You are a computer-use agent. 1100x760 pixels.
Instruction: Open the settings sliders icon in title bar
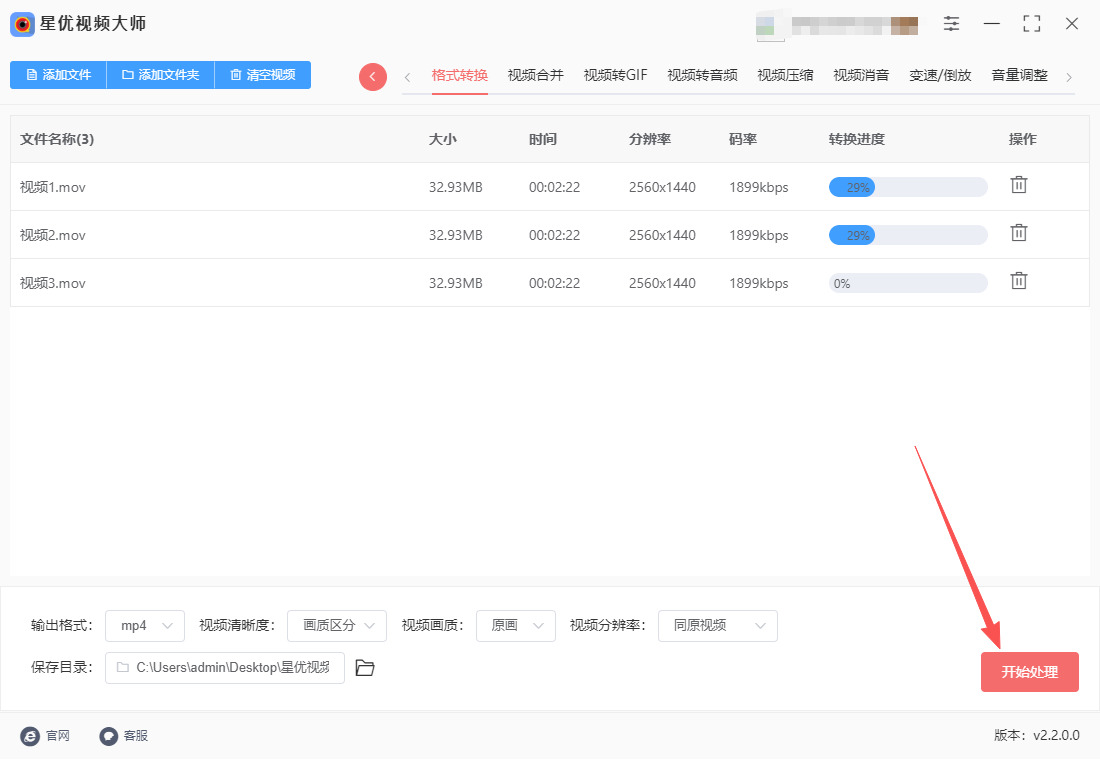pos(951,24)
